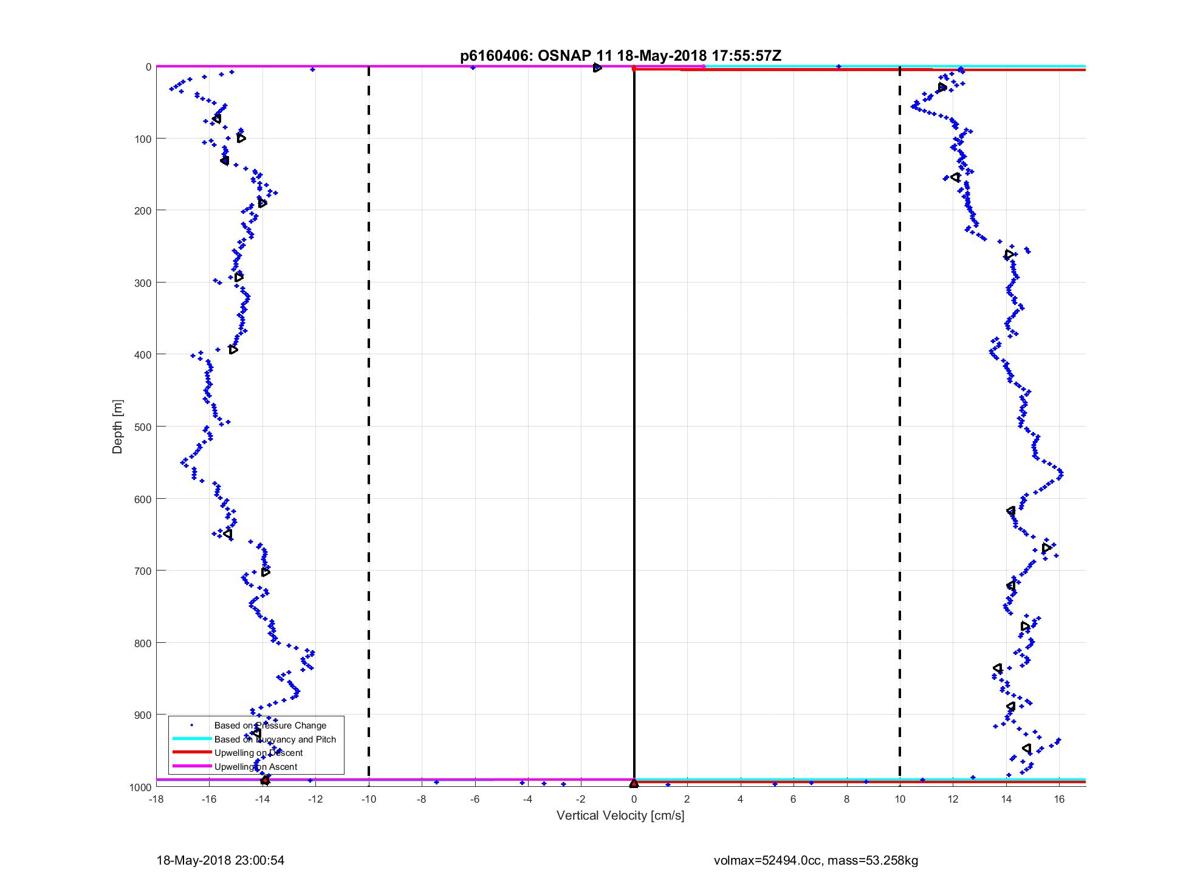Click depth-axis tick label 700

coord(142,571)
